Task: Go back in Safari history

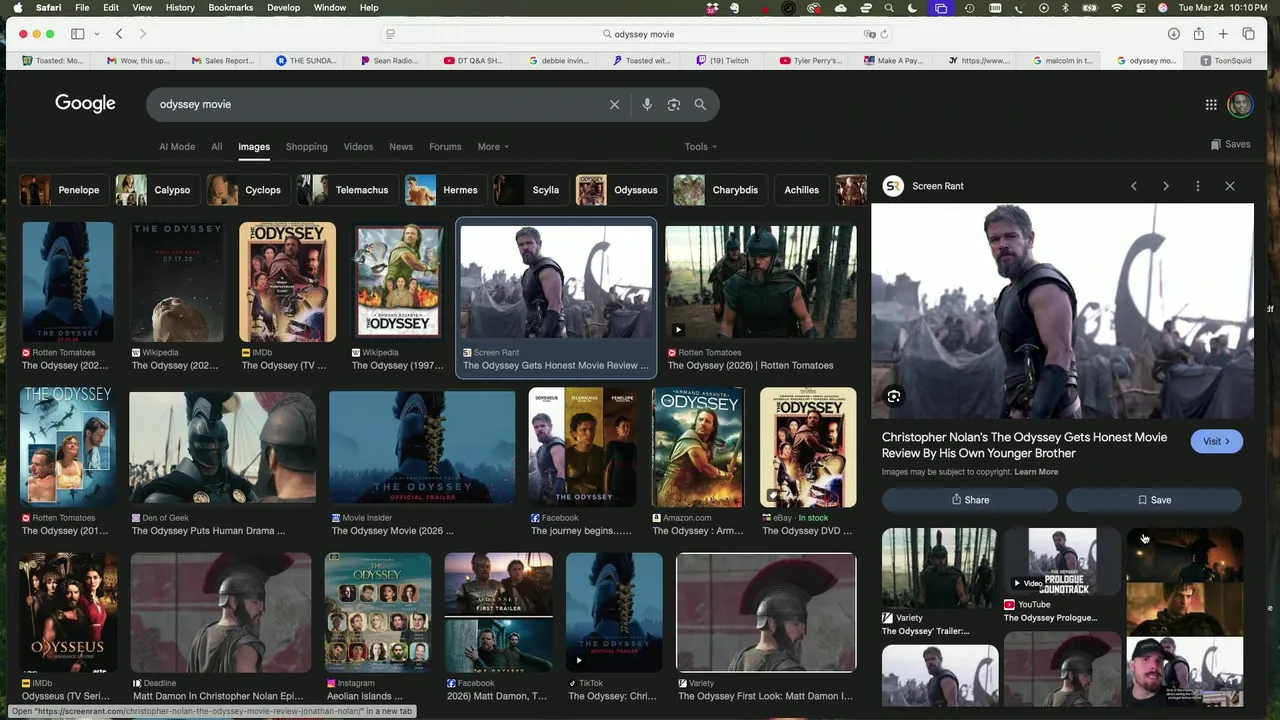Action: click(x=119, y=34)
